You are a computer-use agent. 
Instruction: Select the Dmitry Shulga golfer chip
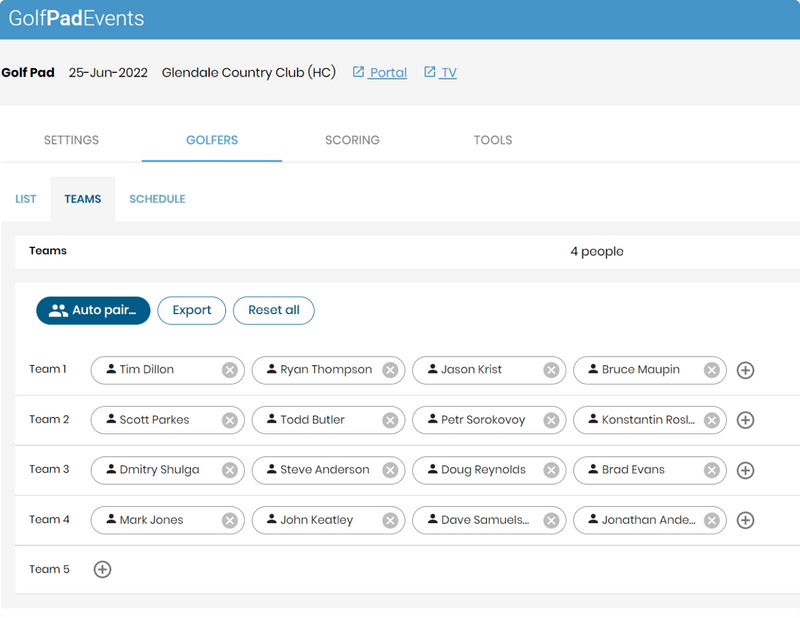click(167, 470)
